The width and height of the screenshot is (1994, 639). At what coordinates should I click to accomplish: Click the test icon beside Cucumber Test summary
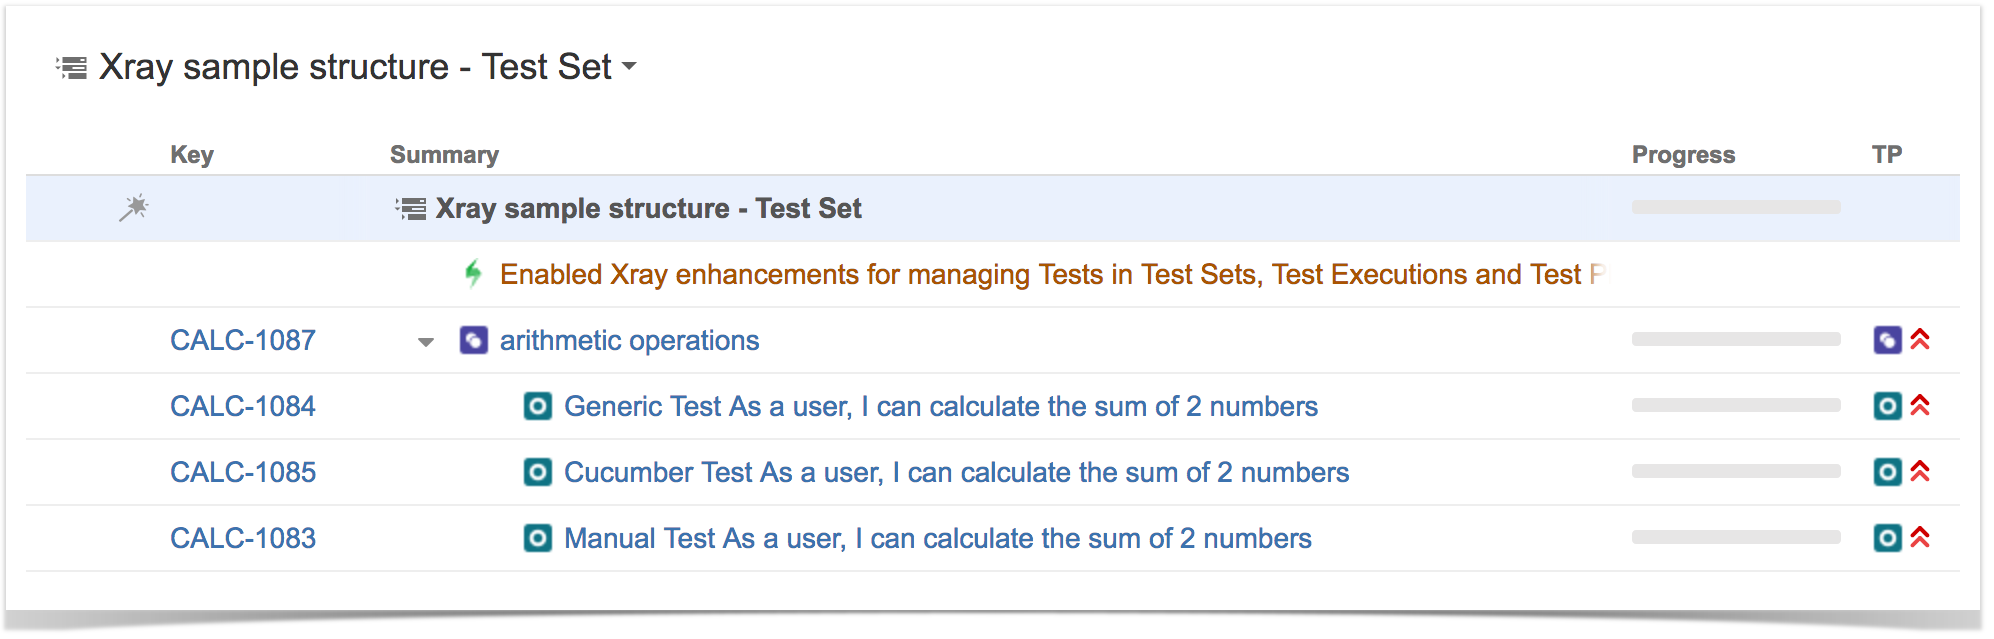538,472
